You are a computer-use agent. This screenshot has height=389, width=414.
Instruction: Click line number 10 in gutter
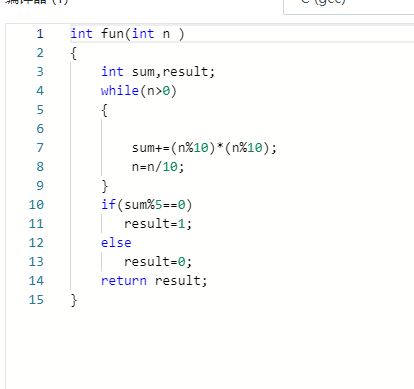36,205
